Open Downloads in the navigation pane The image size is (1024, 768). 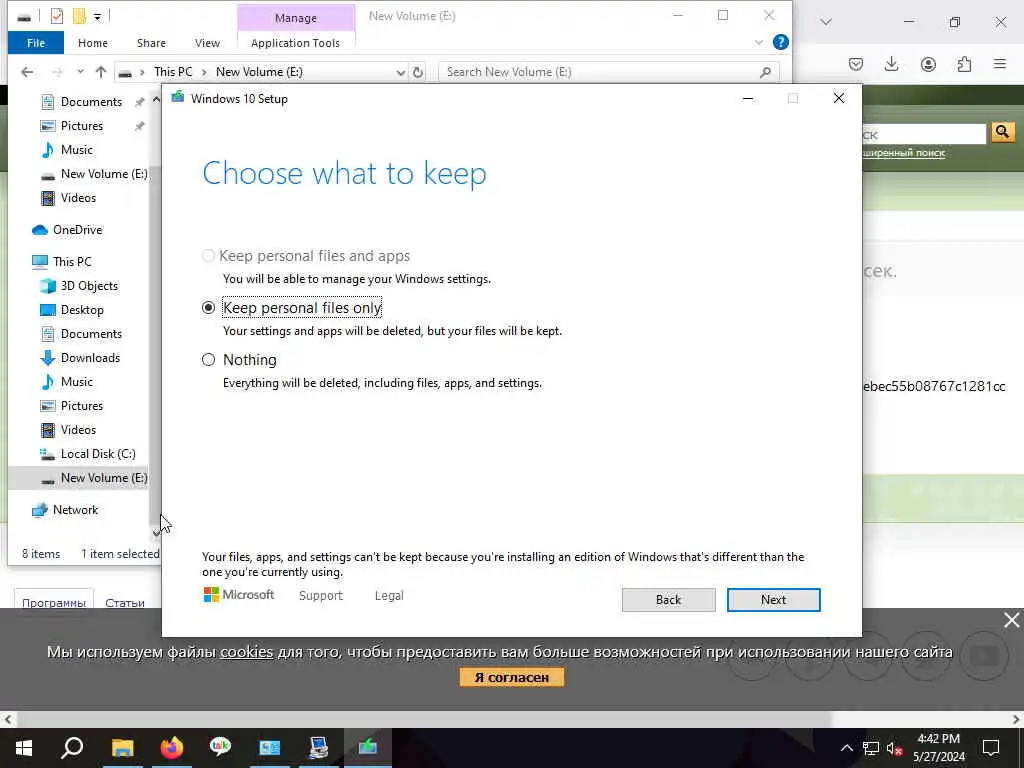[90, 358]
